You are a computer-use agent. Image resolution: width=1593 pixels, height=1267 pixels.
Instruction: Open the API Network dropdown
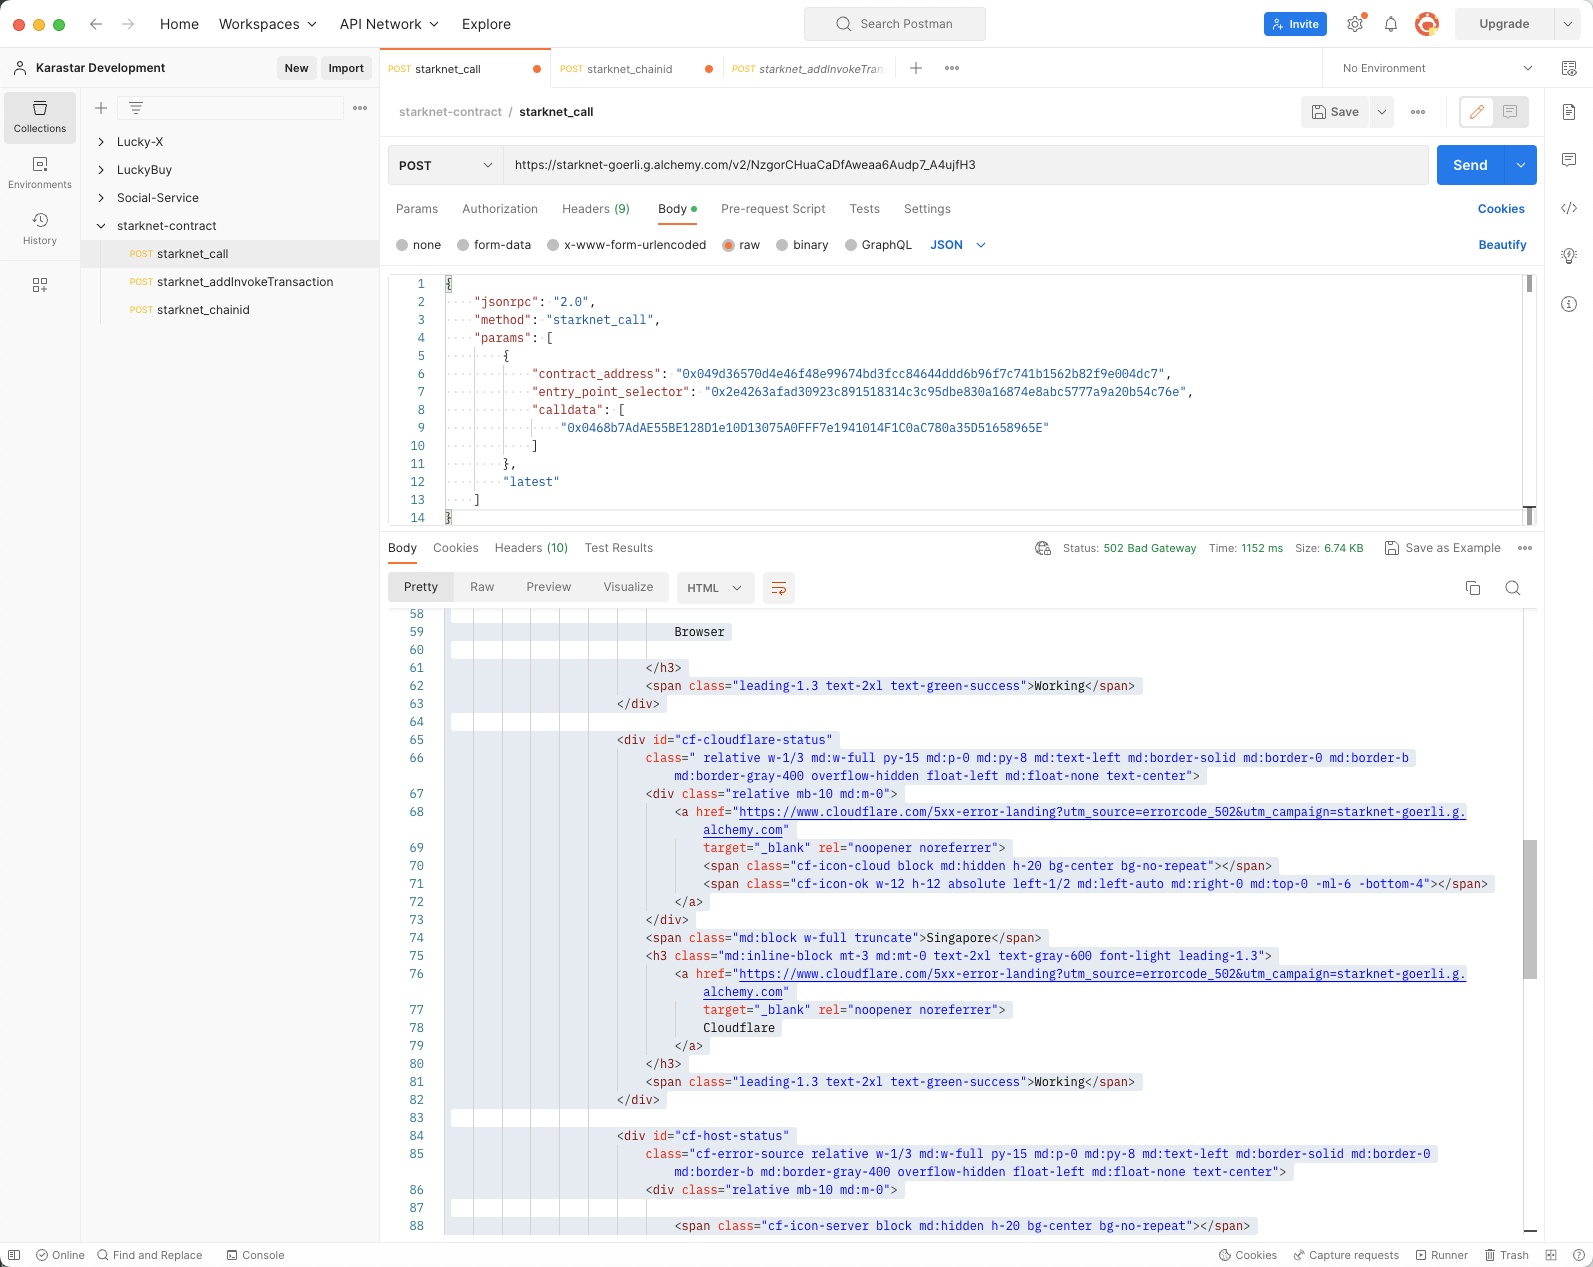[x=389, y=24]
